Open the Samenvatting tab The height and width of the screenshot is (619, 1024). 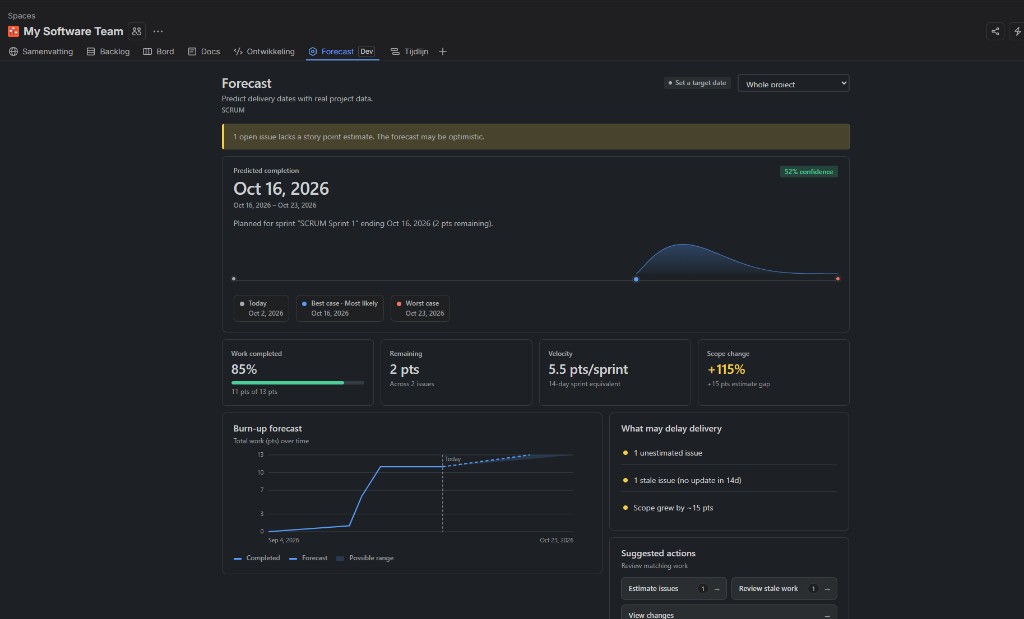tap(41, 52)
